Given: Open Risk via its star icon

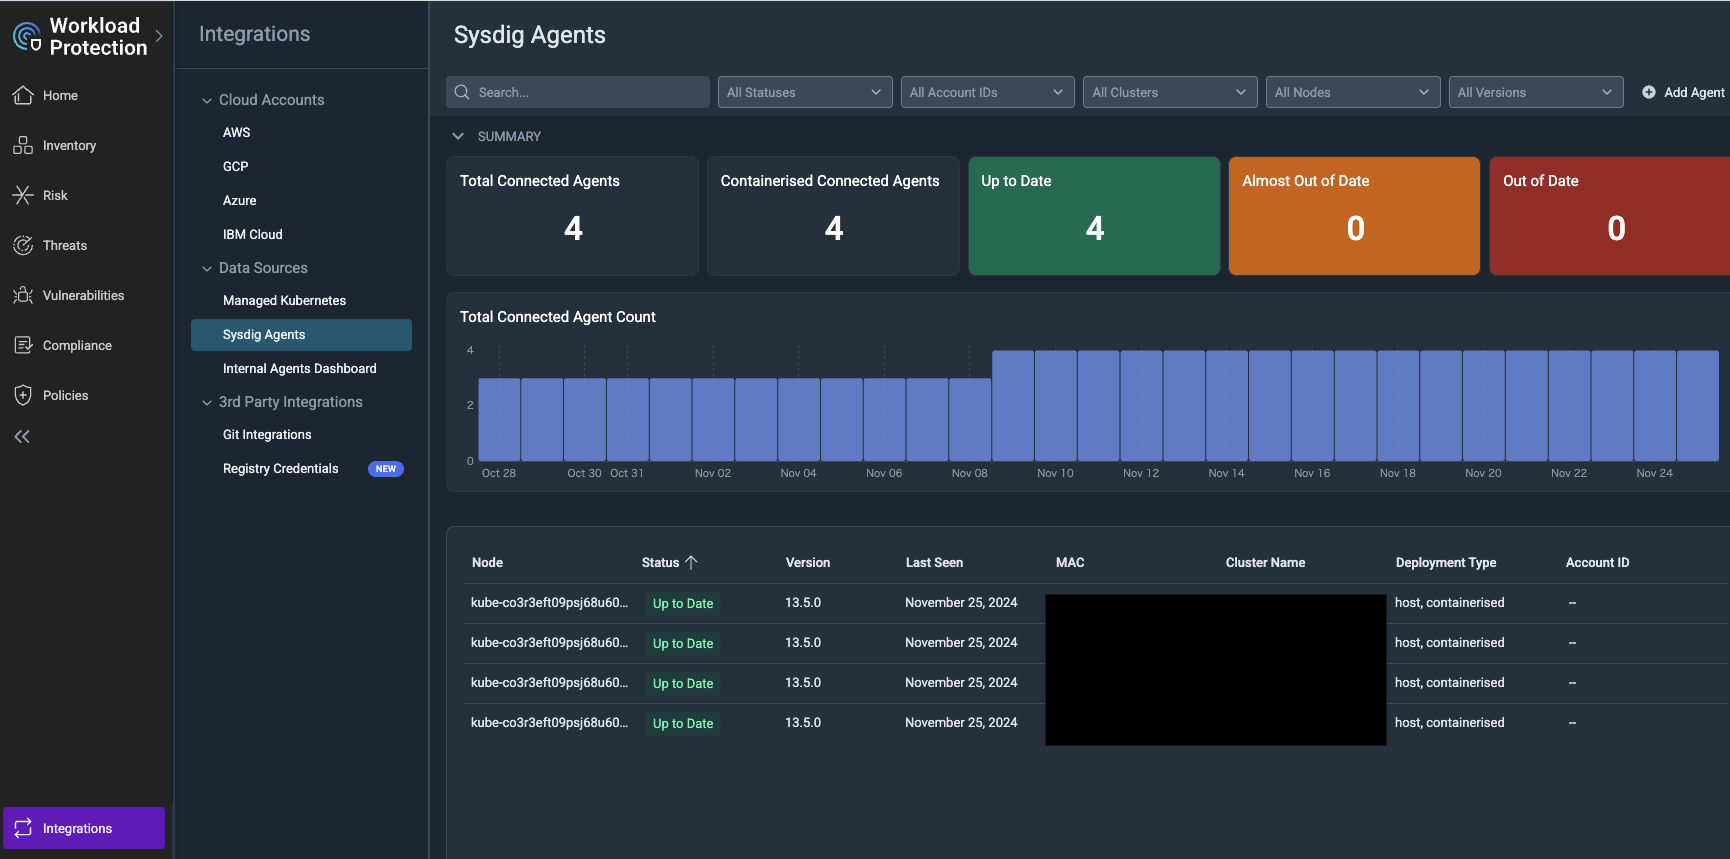Looking at the screenshot, I should click(x=23, y=195).
